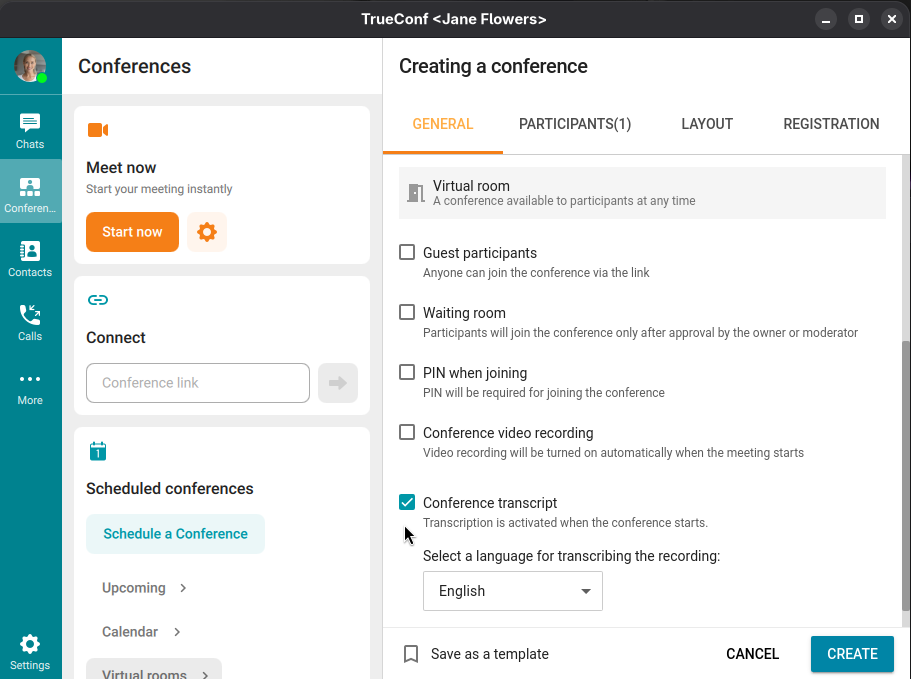The image size is (911, 679).
Task: Click 'Transcription is activated when the conference starts.'
Action: pyautogui.click(x=565, y=522)
